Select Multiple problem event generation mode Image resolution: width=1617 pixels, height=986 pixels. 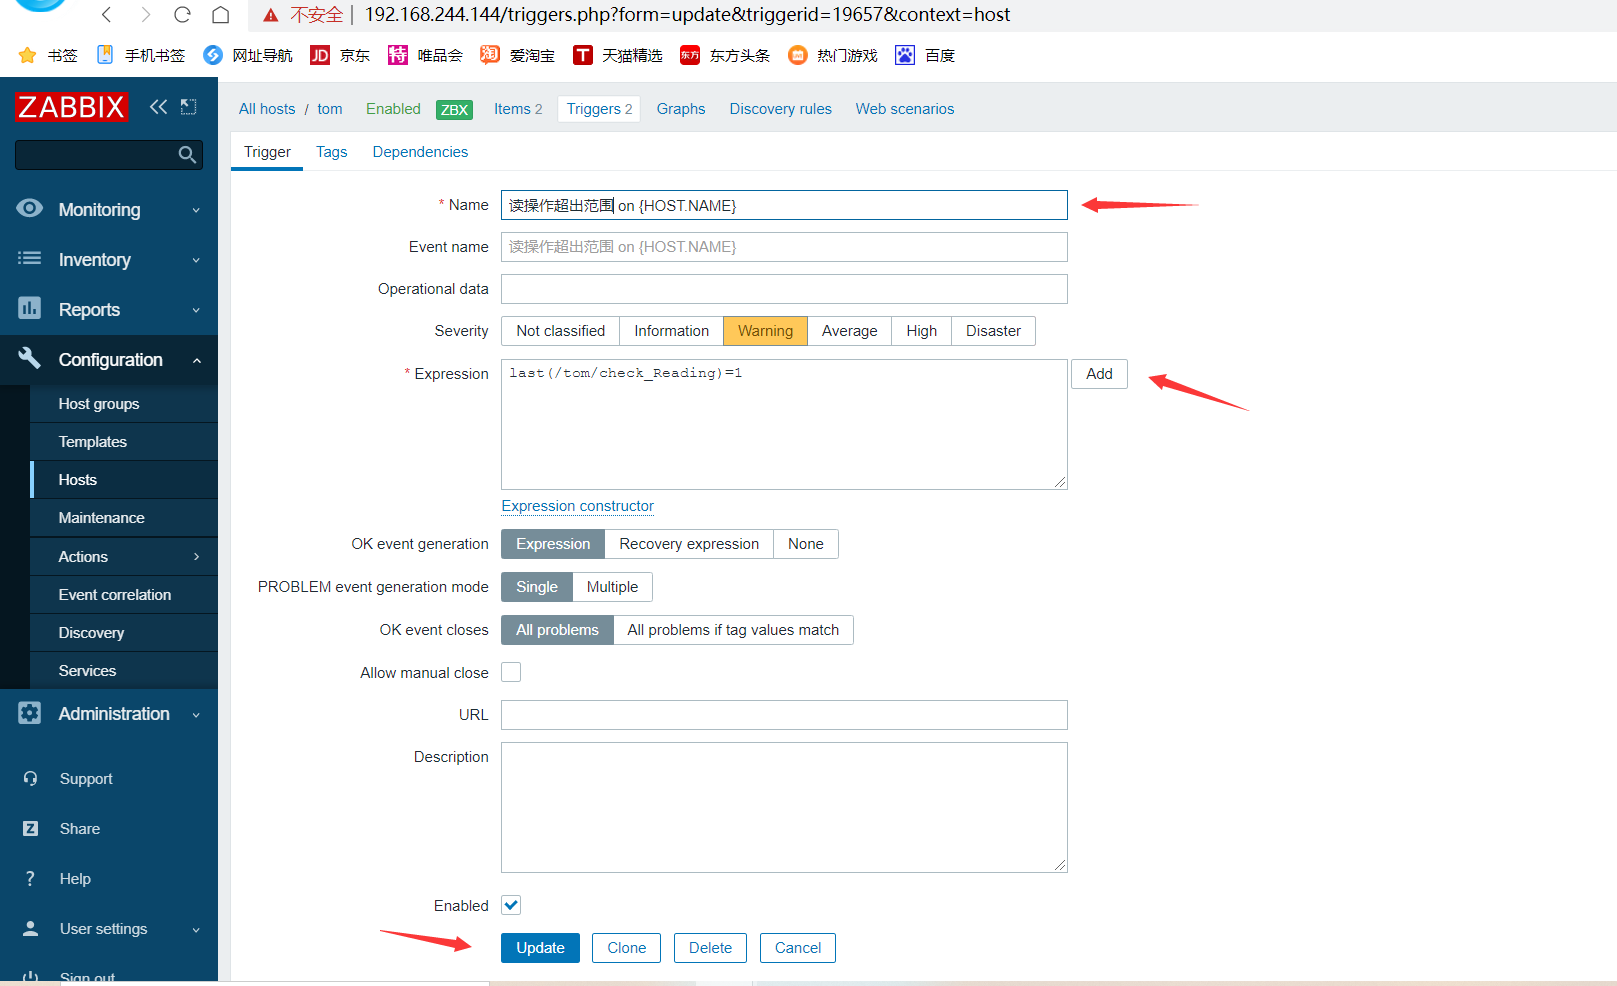pyautogui.click(x=613, y=587)
